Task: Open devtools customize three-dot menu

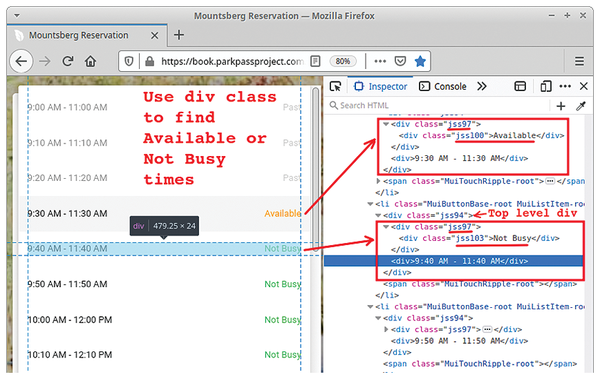Action: 565,87
